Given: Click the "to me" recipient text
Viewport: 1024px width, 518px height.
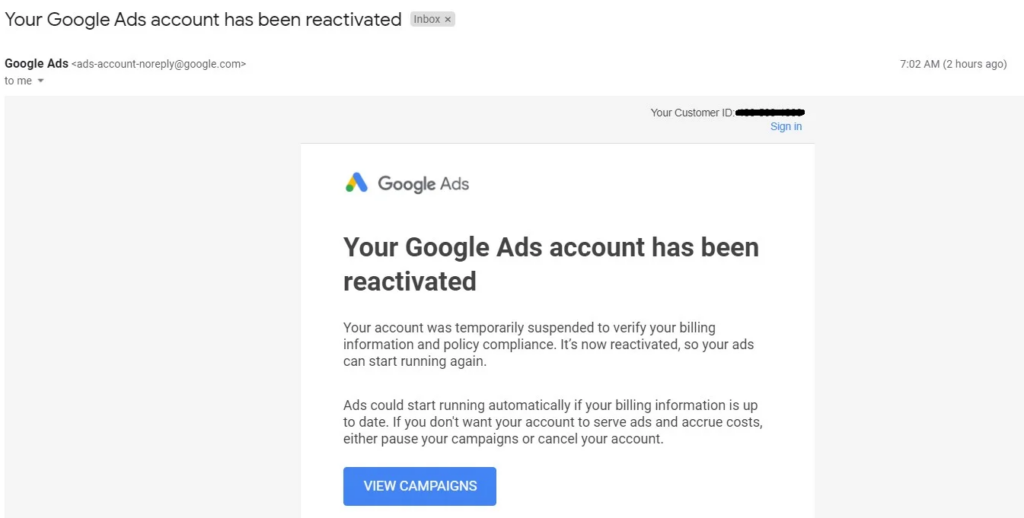Looking at the screenshot, I should tap(18, 81).
